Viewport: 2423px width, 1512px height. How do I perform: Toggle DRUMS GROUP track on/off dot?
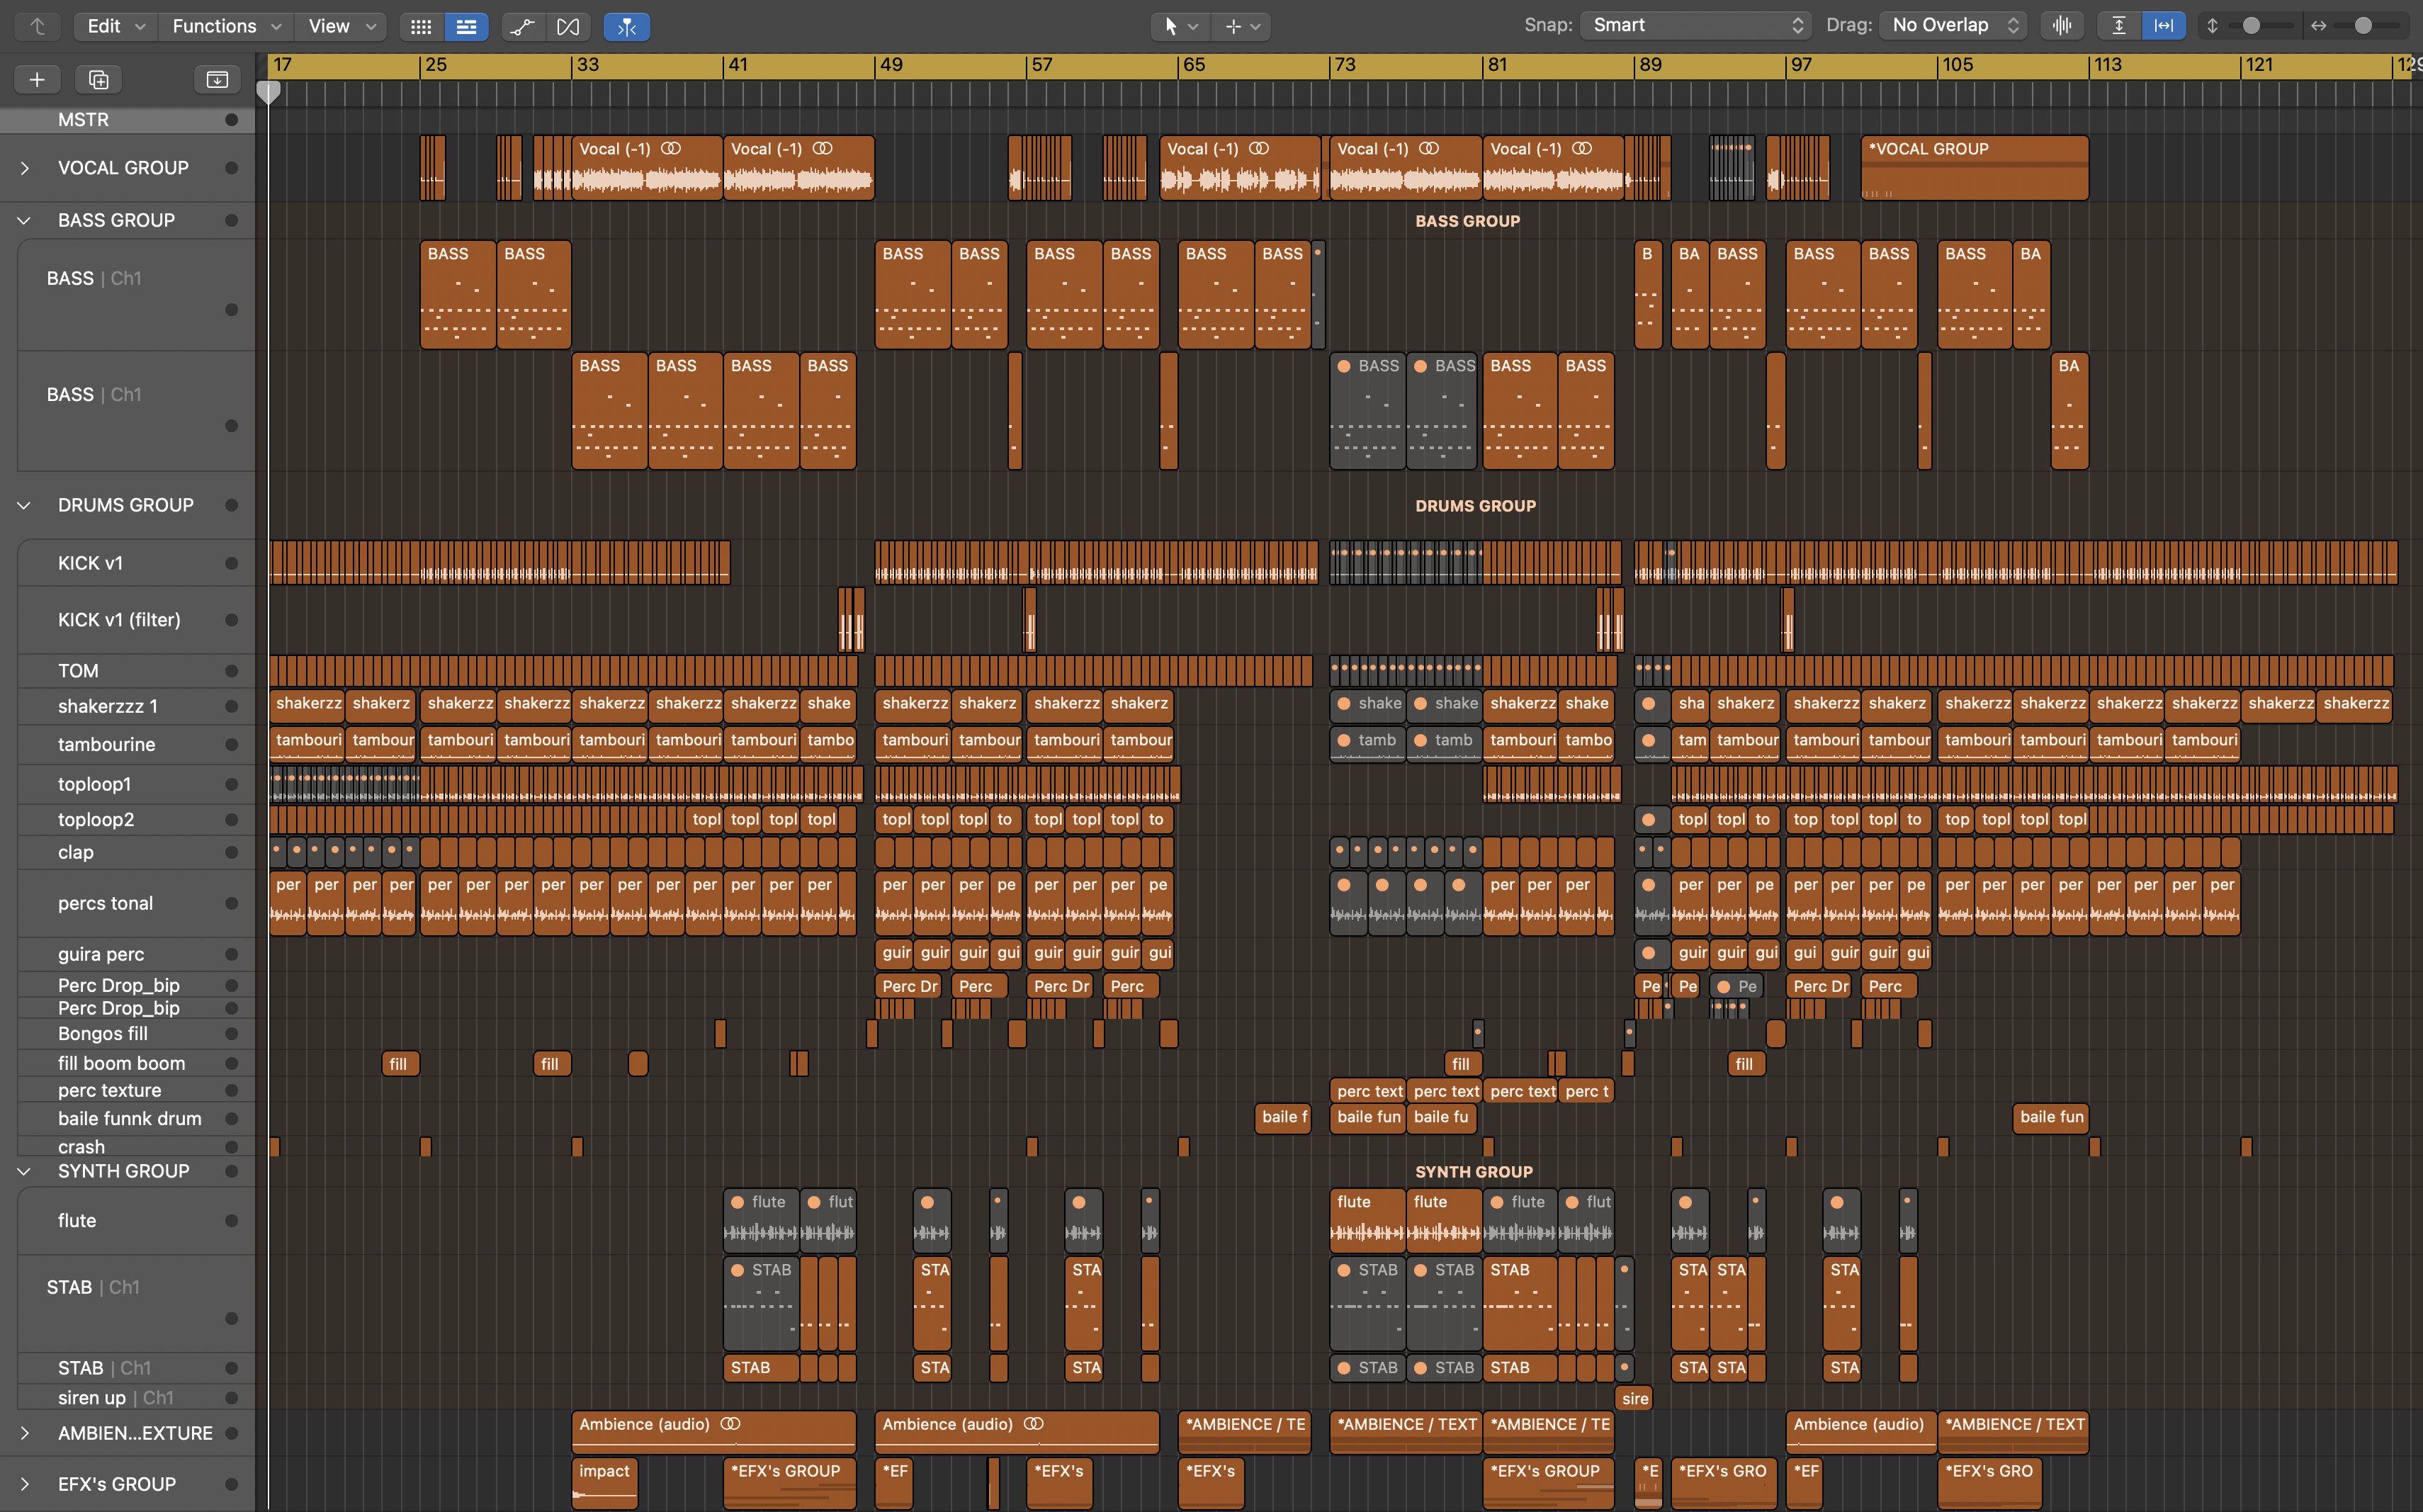[231, 505]
